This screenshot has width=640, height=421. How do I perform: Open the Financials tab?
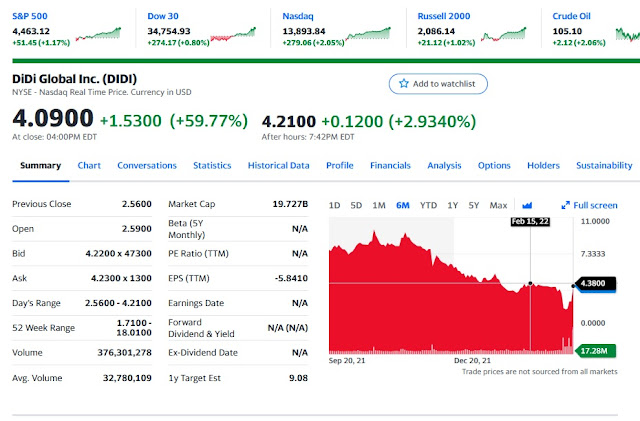click(390, 165)
